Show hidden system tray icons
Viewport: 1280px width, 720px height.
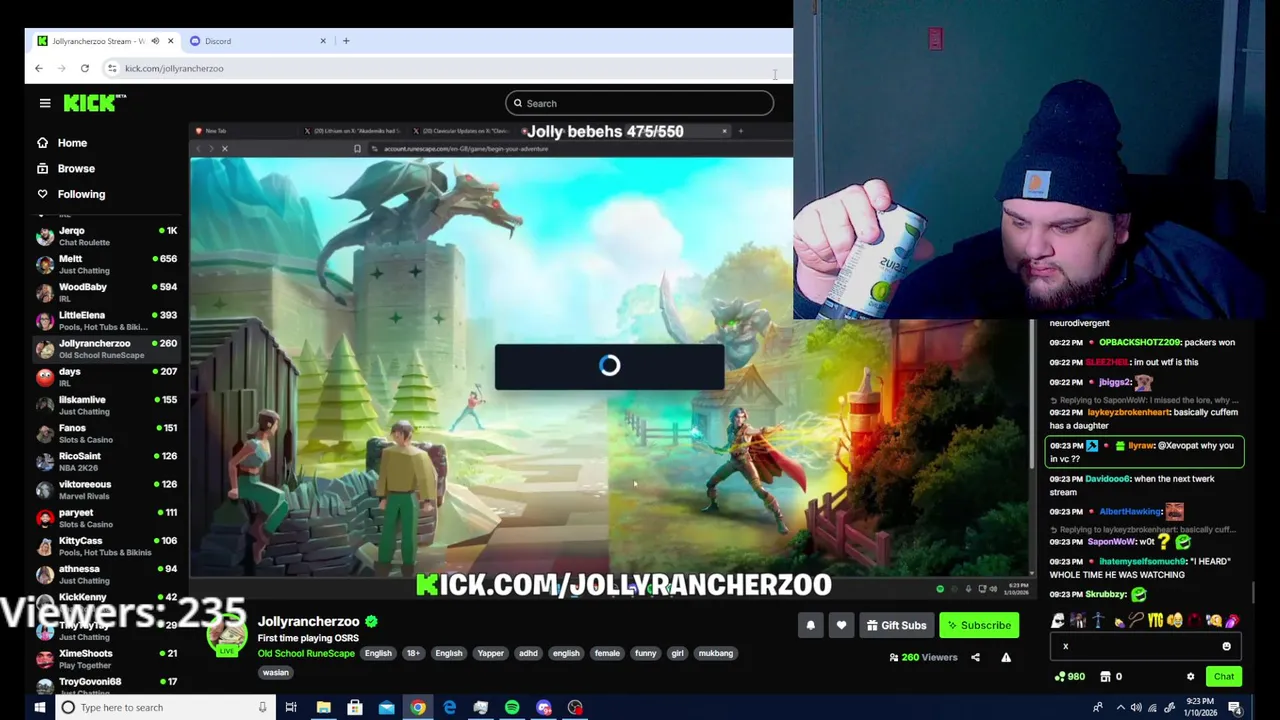[1120, 707]
